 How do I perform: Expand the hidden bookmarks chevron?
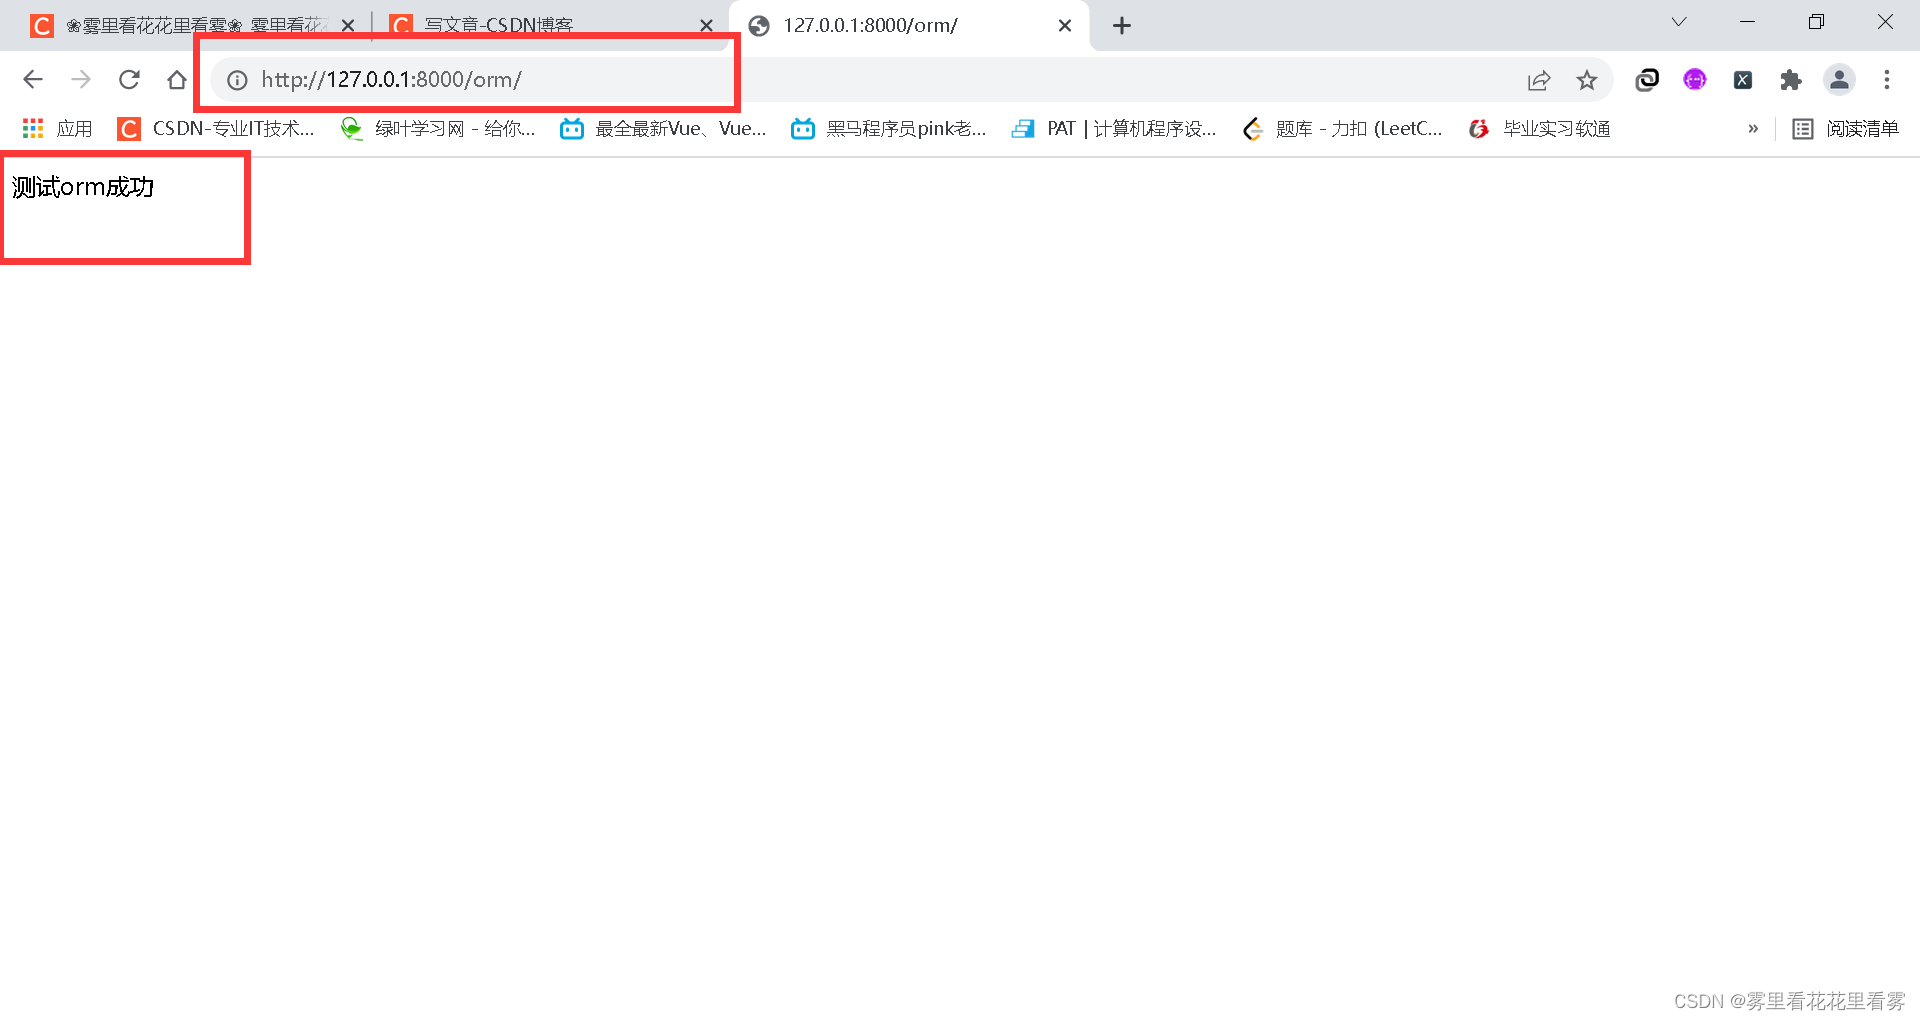click(1753, 129)
